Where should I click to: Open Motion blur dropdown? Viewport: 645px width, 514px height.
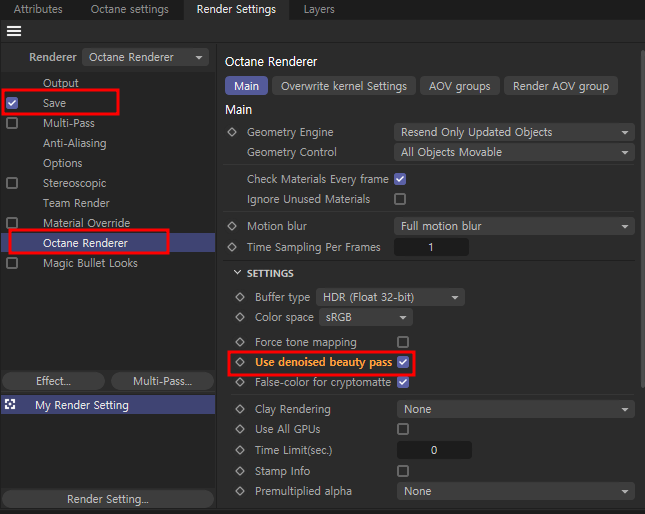pyautogui.click(x=514, y=226)
